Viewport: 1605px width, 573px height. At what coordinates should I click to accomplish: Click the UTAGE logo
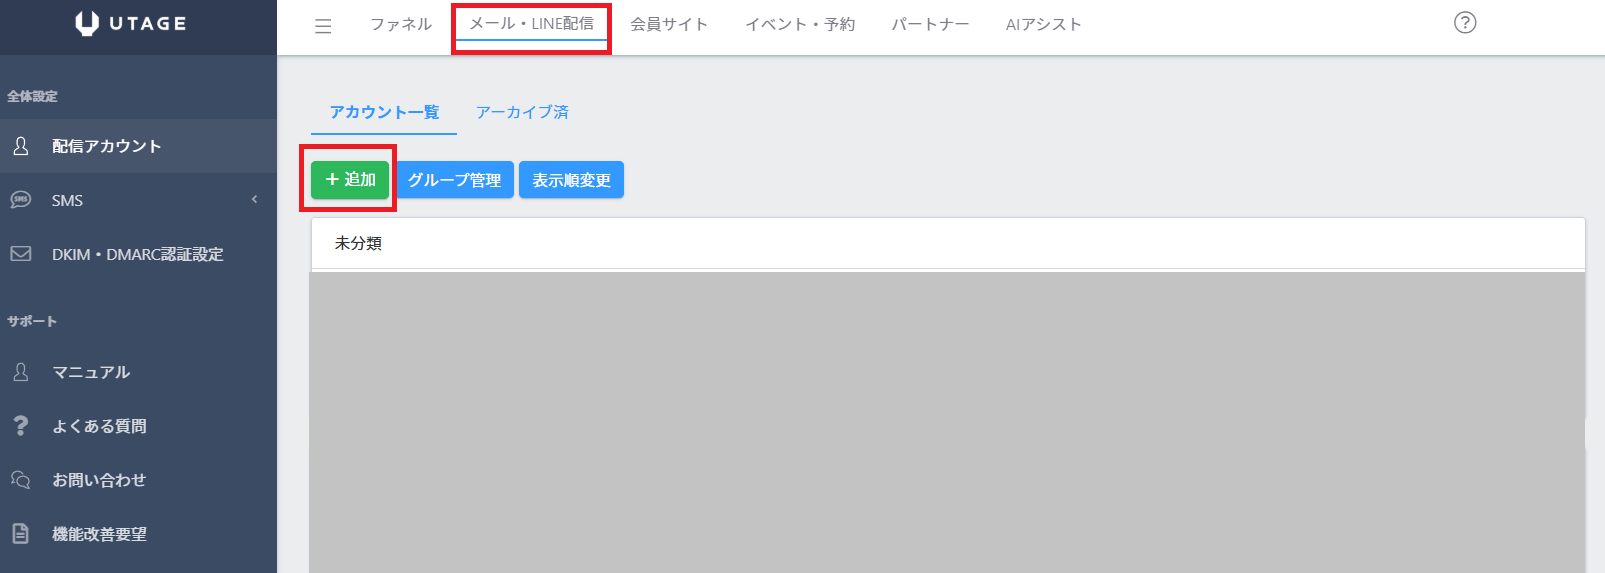(131, 24)
